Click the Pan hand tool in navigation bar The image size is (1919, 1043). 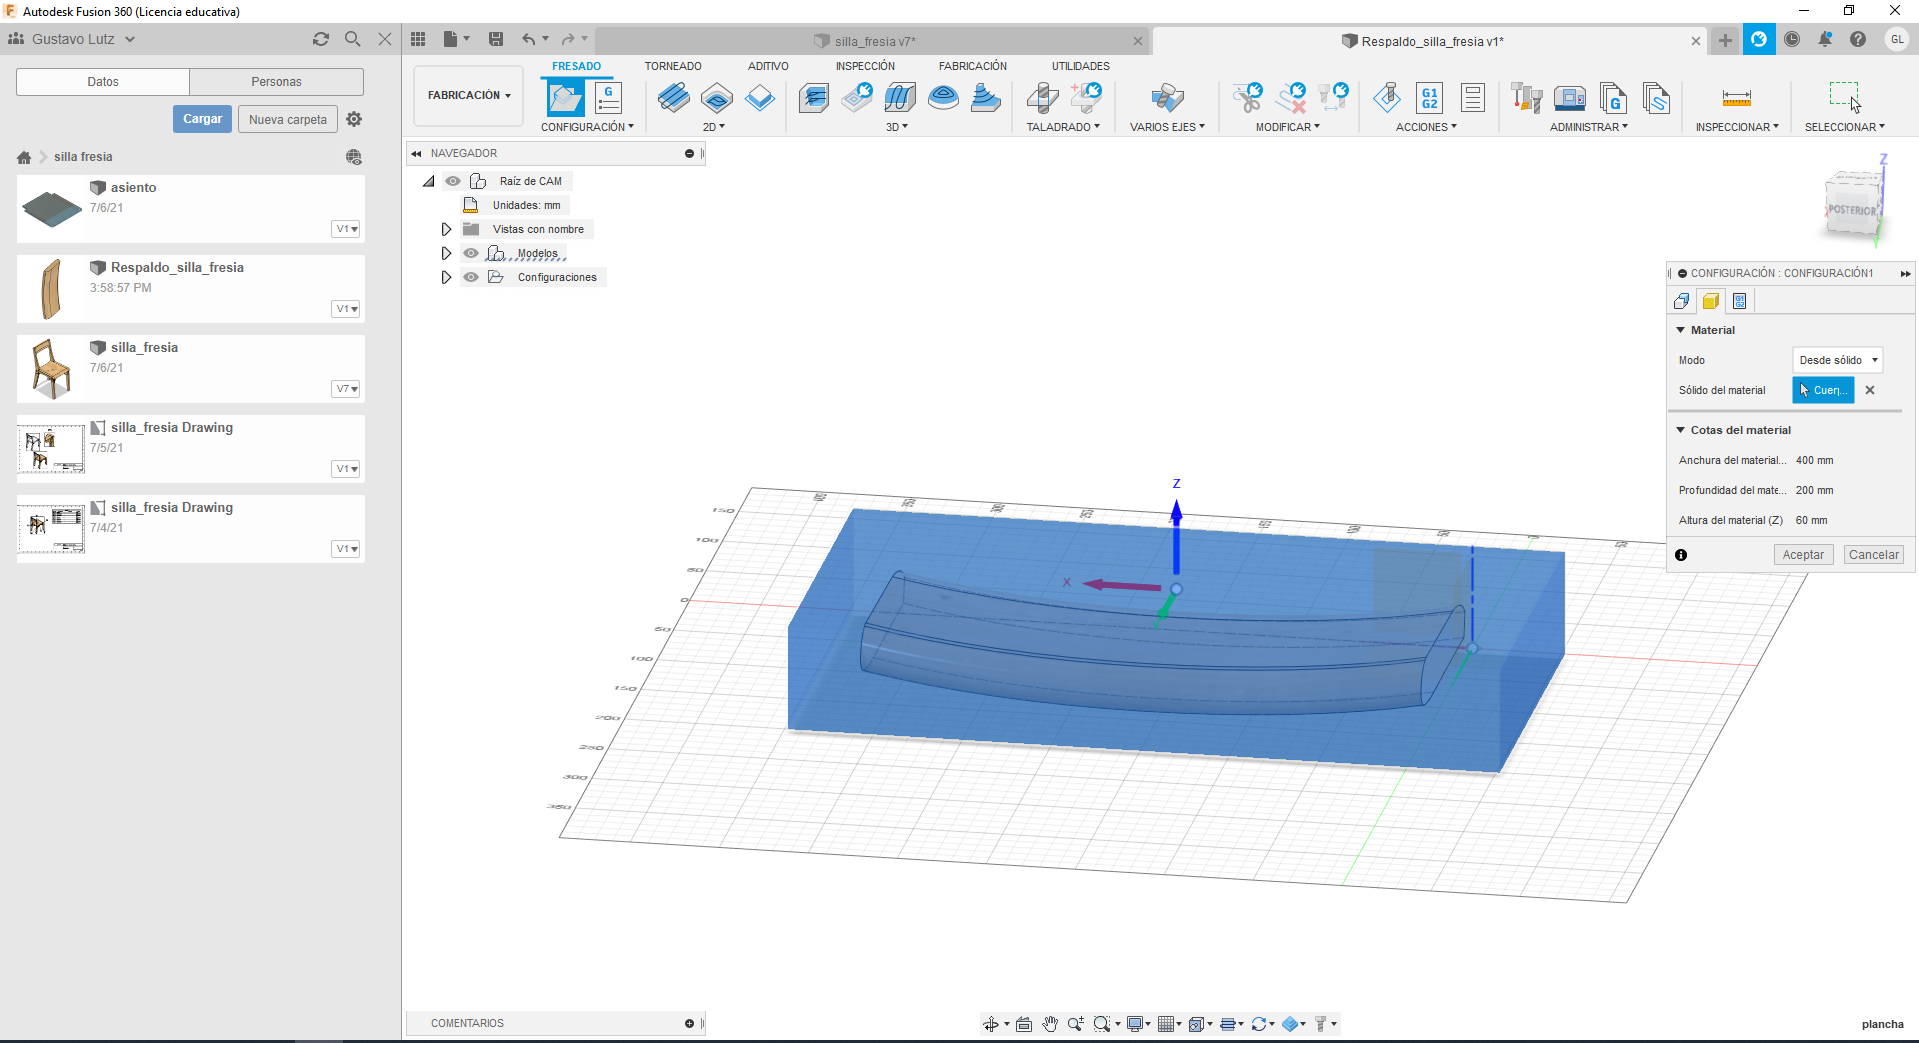tap(1049, 1024)
